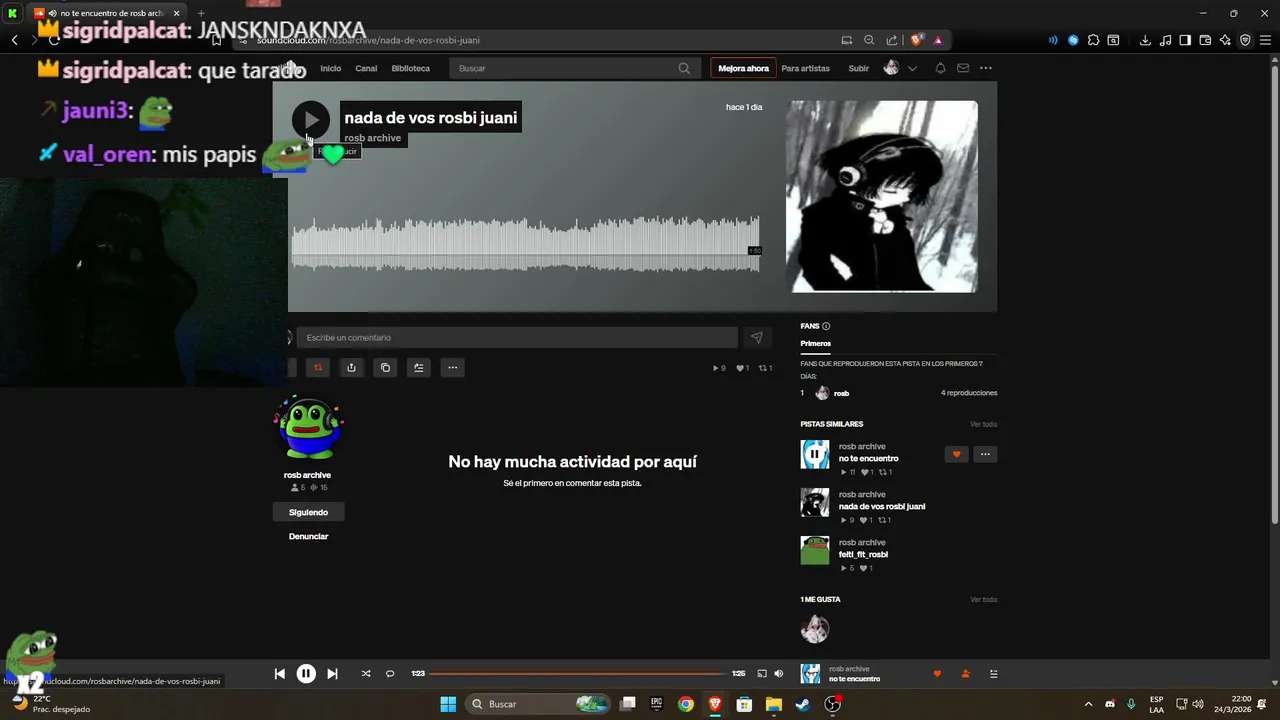1280x720 pixels.
Task: Click the search magnifier in SoundCloud search box
Action: click(x=684, y=68)
